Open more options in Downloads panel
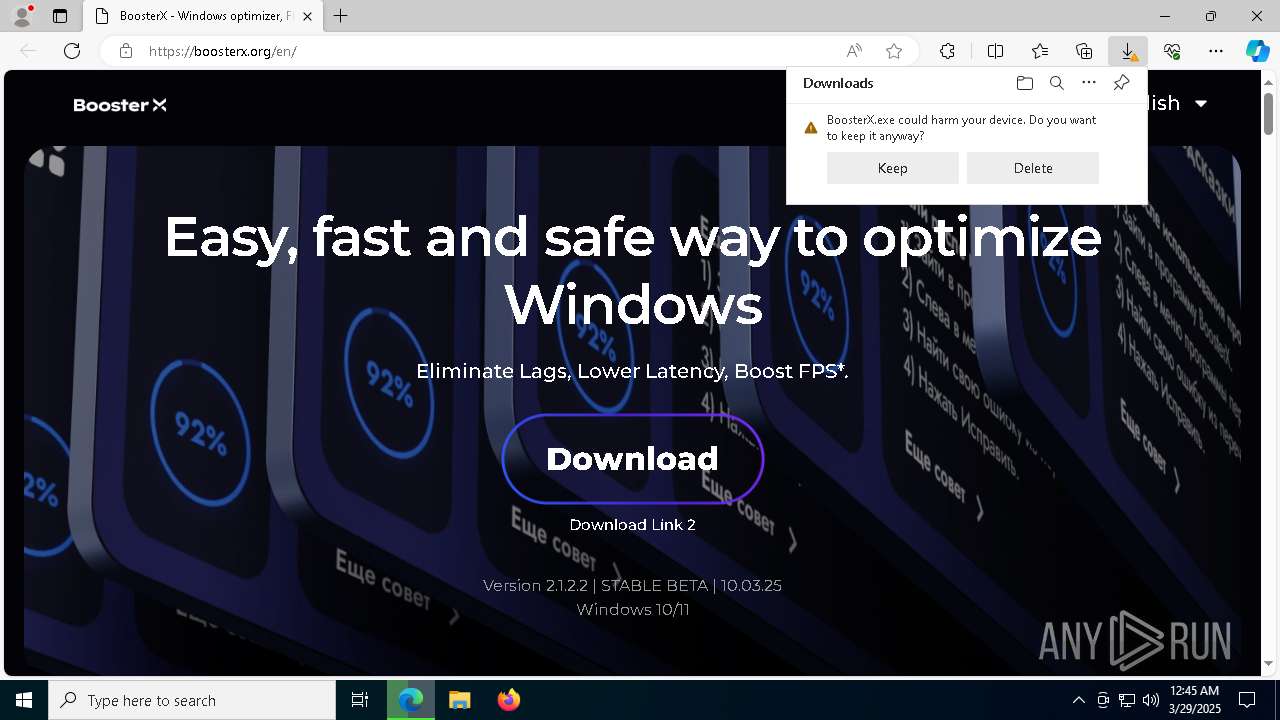Viewport: 1280px width, 720px height. click(1089, 83)
